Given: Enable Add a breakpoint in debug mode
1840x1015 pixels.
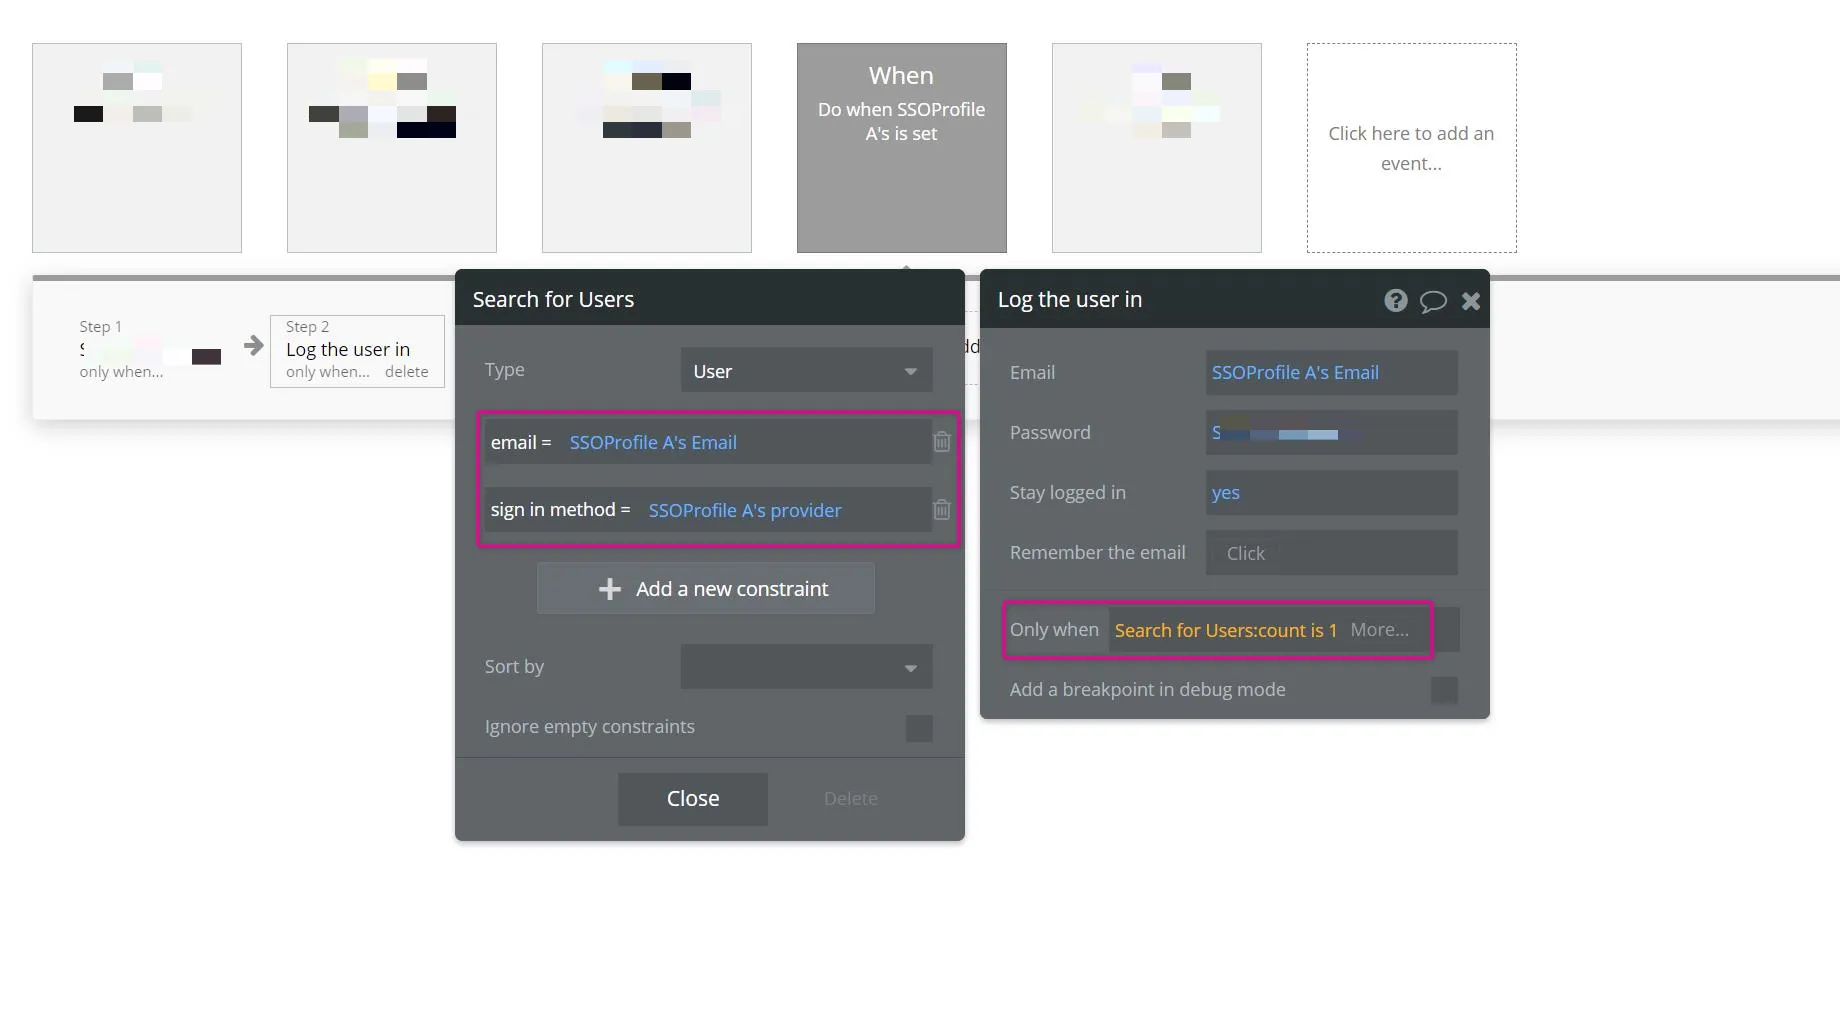Looking at the screenshot, I should (1444, 690).
